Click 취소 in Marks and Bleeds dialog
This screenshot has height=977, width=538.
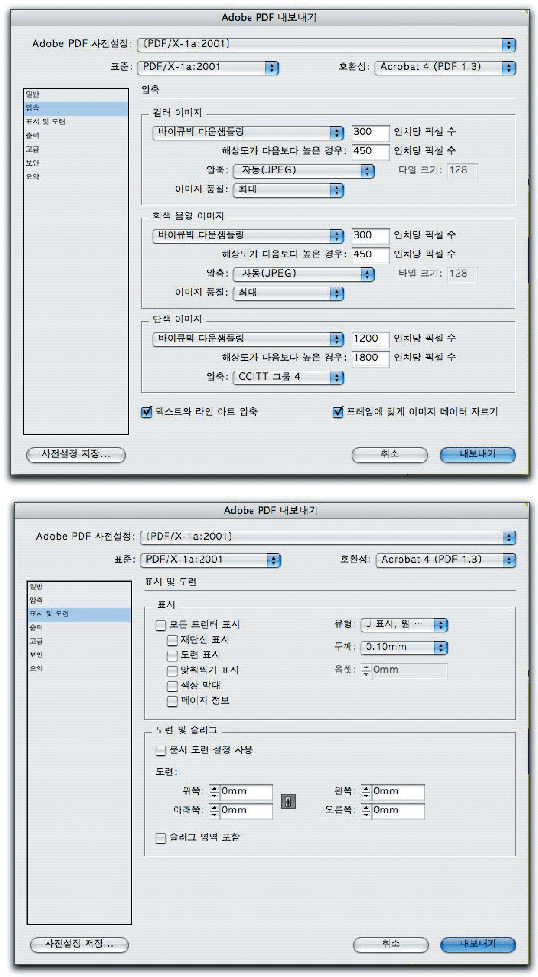pos(391,945)
